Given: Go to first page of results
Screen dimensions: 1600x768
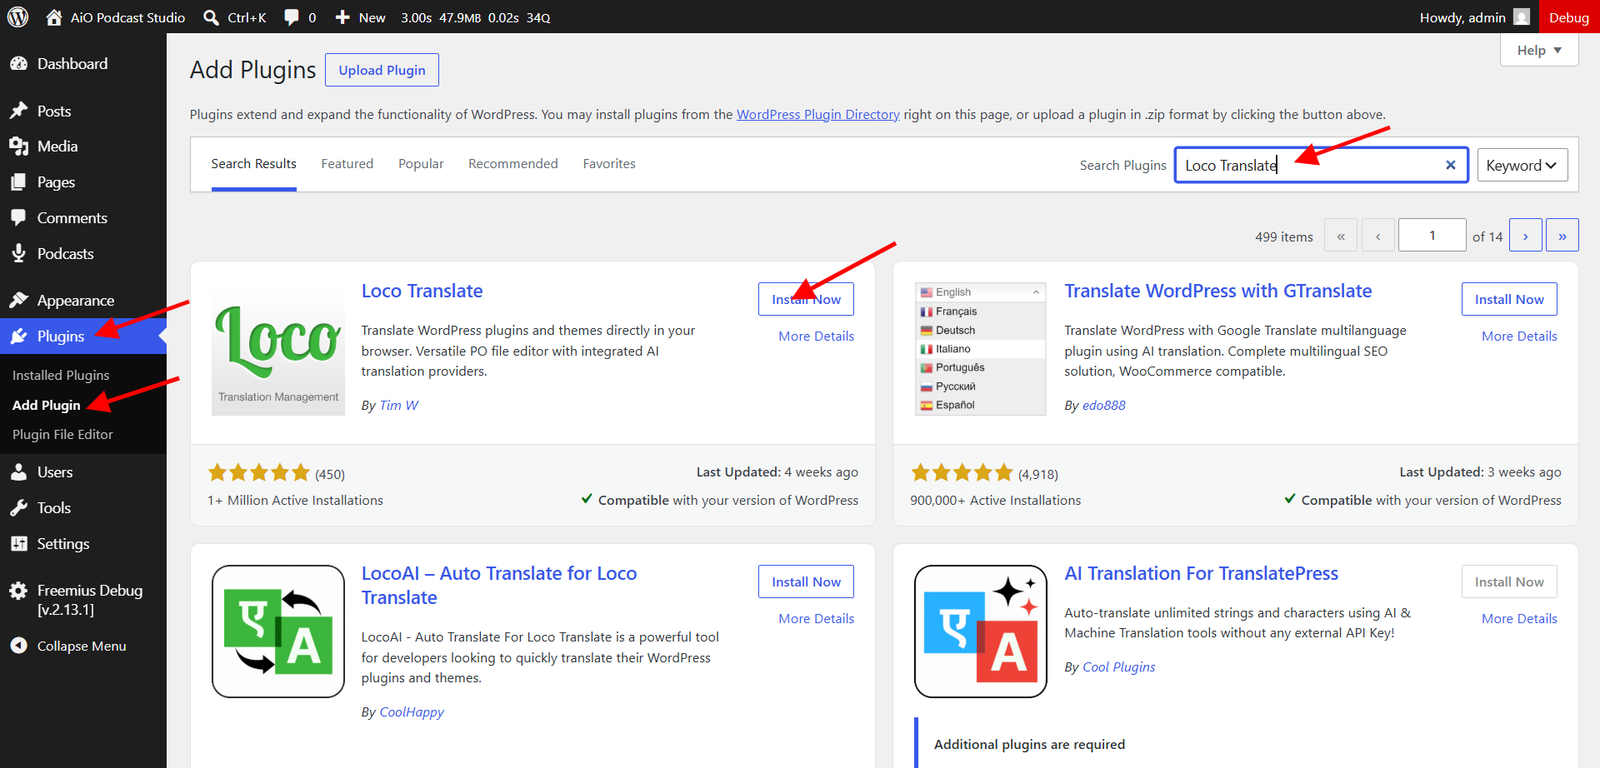Looking at the screenshot, I should point(1341,236).
